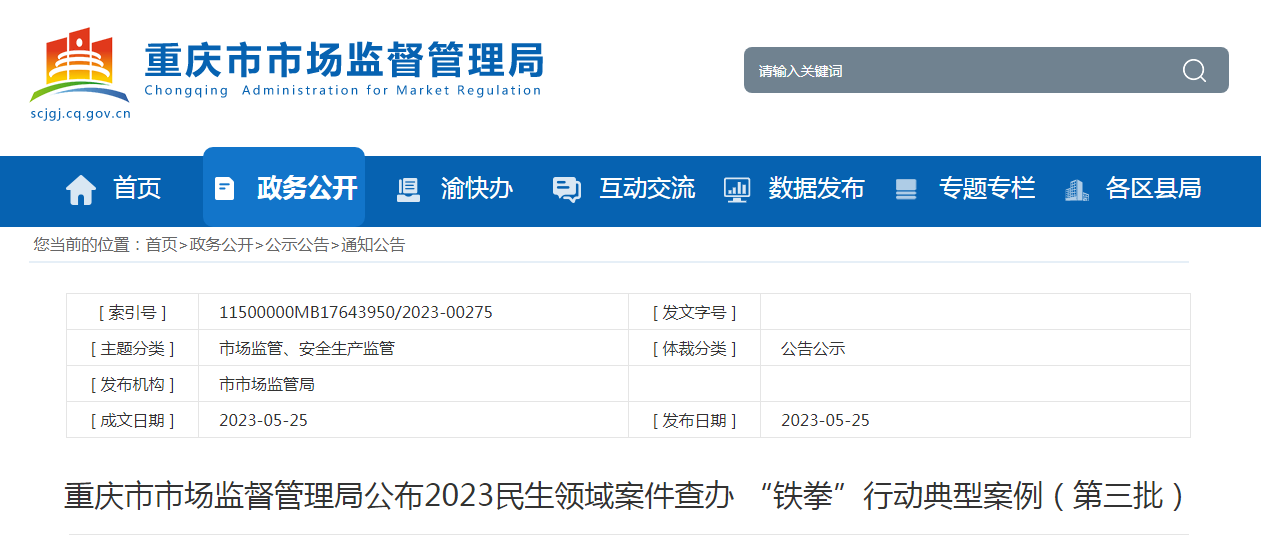The image size is (1261, 551).
Task: Click the publishing agency value 市市场监管局
Action: point(267,384)
